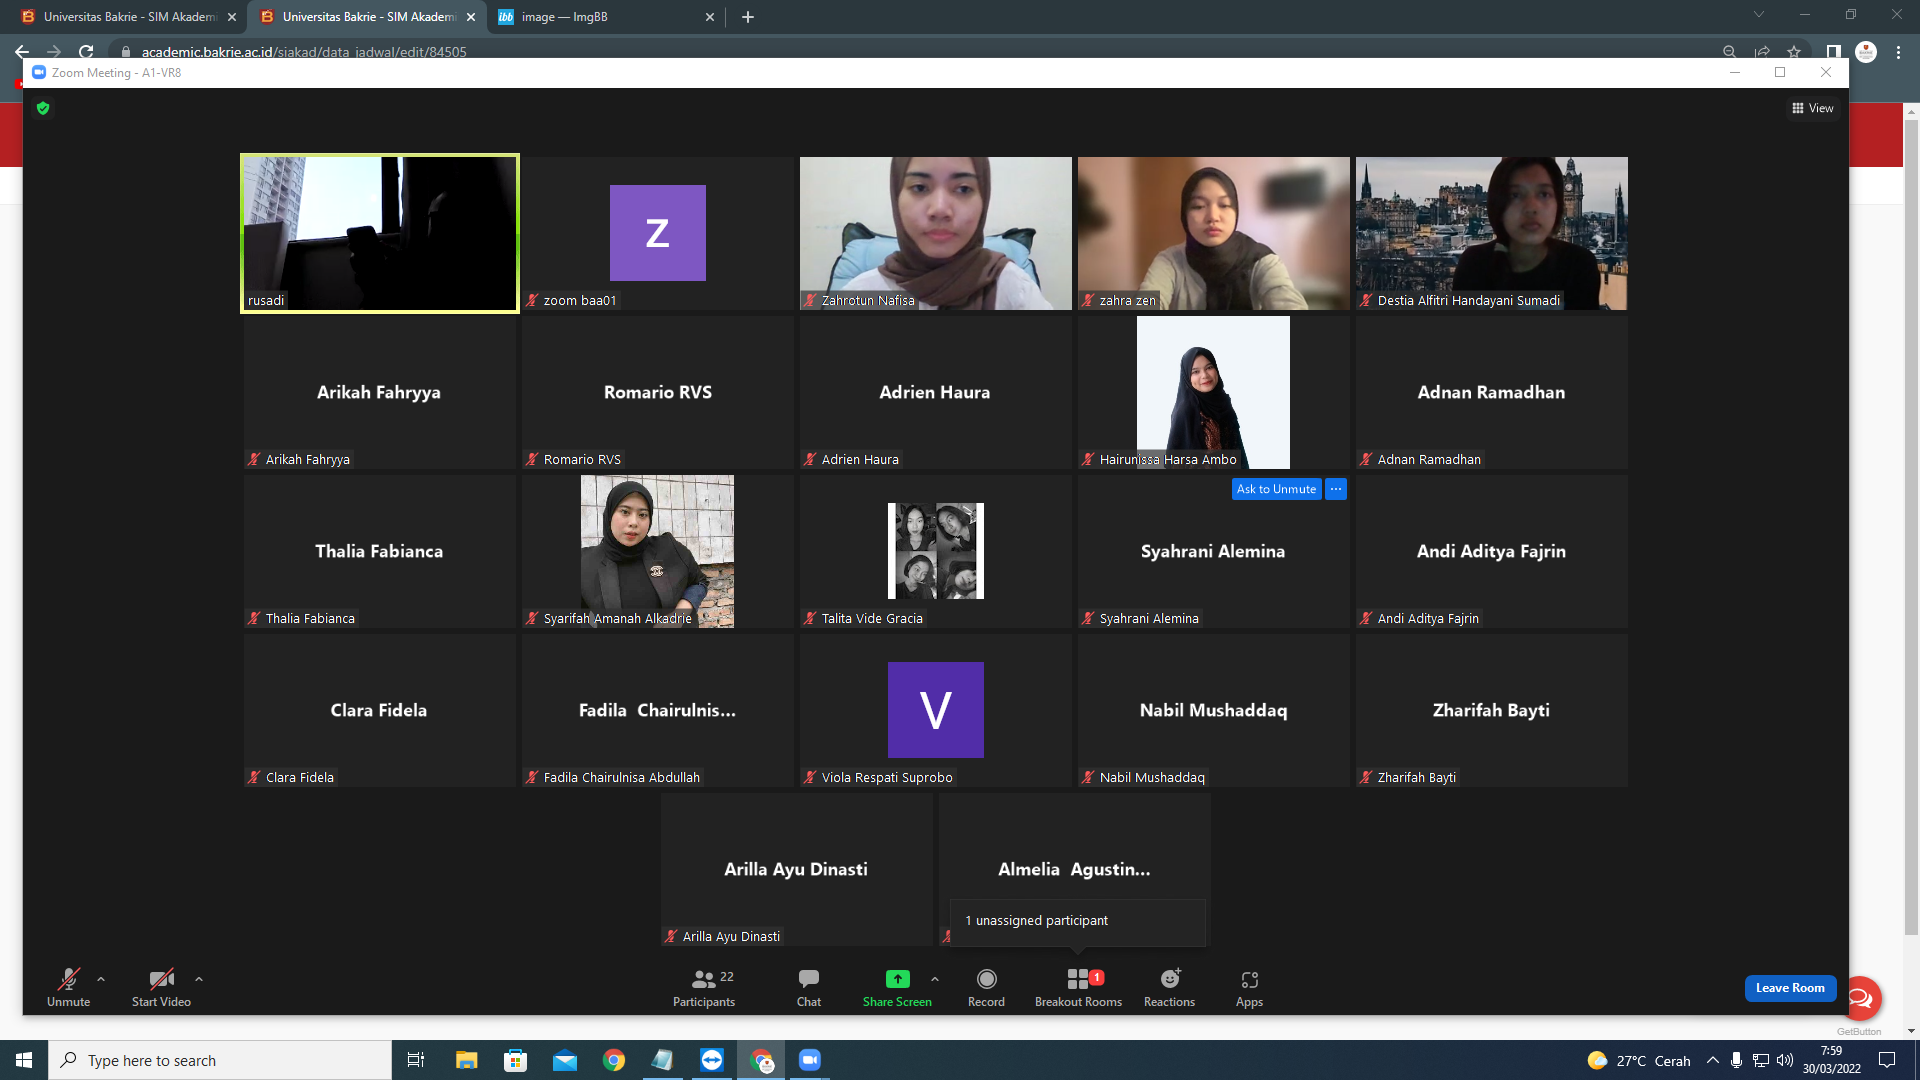
Task: Select Viola Respati Suprobo's tile
Action: 936,711
